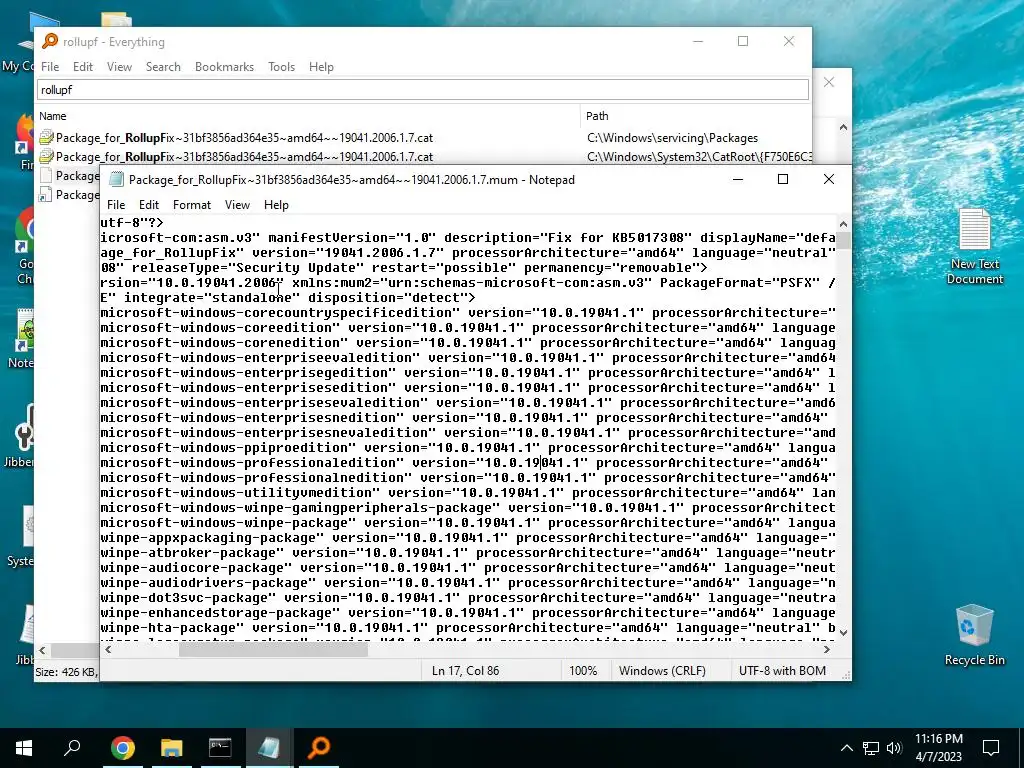Click the microsoft-windows-ppiproedition line
This screenshot has width=1024, height=768.
point(468,447)
